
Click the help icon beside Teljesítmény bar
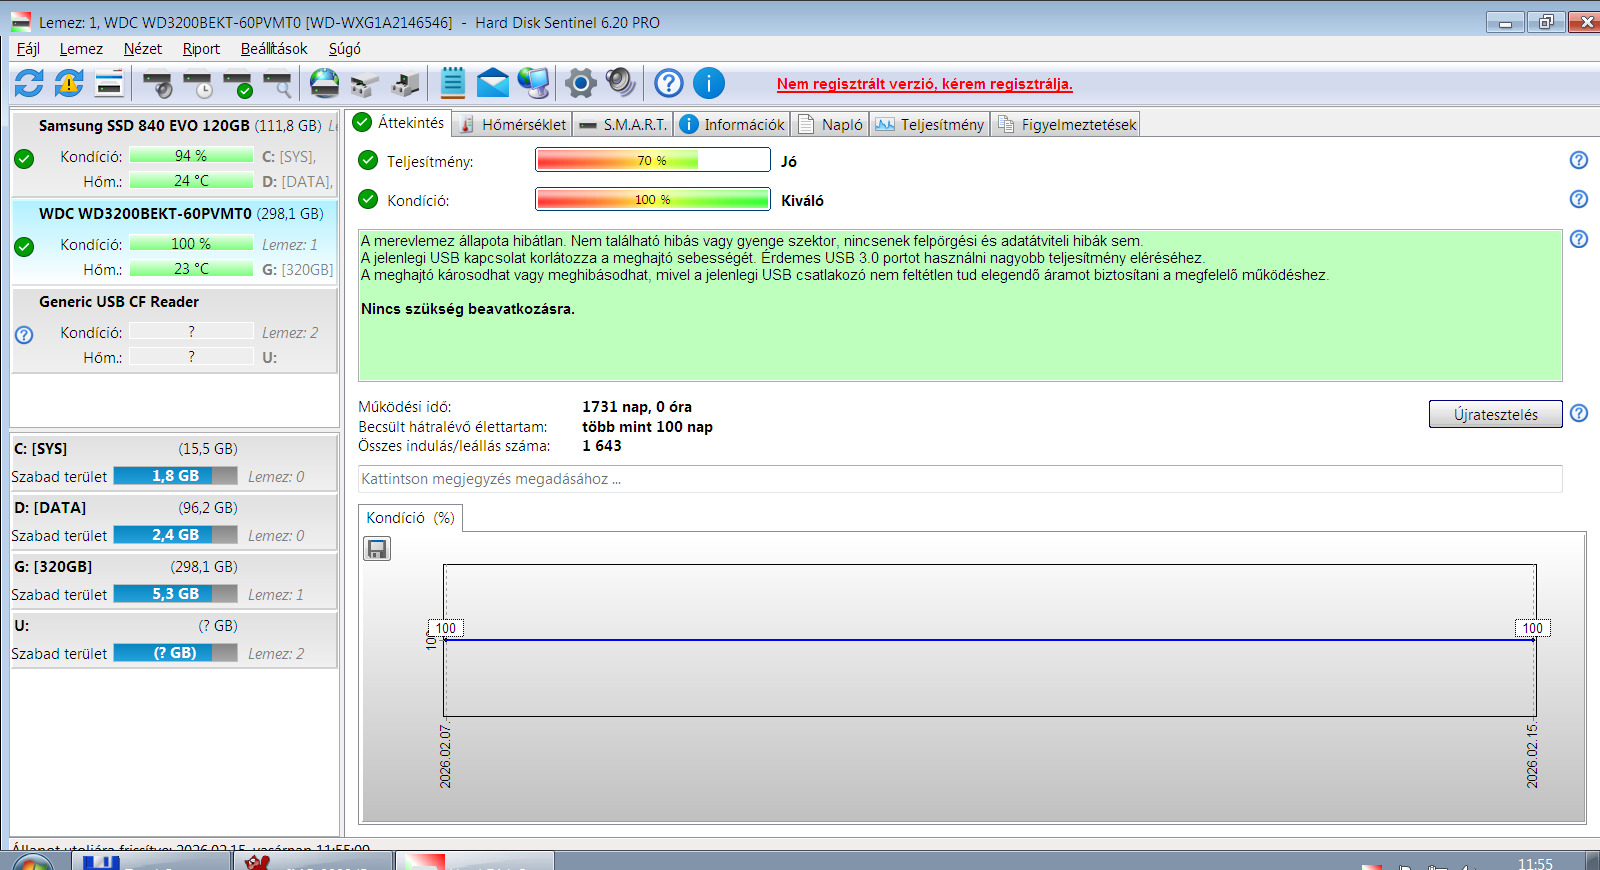pos(1579,160)
